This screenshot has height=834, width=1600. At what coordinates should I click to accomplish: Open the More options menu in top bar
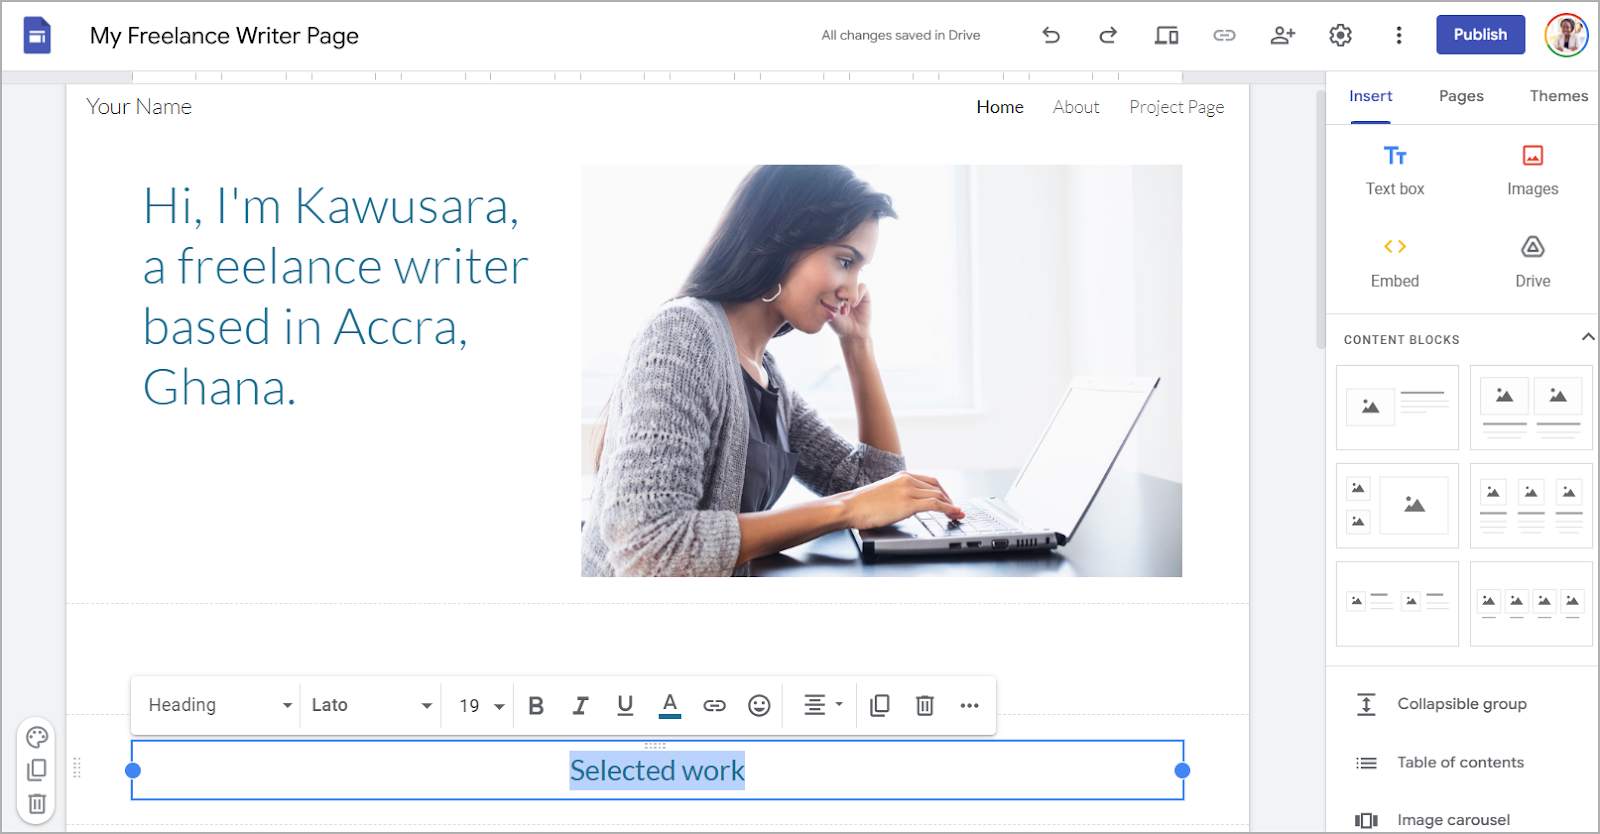[x=1398, y=35]
